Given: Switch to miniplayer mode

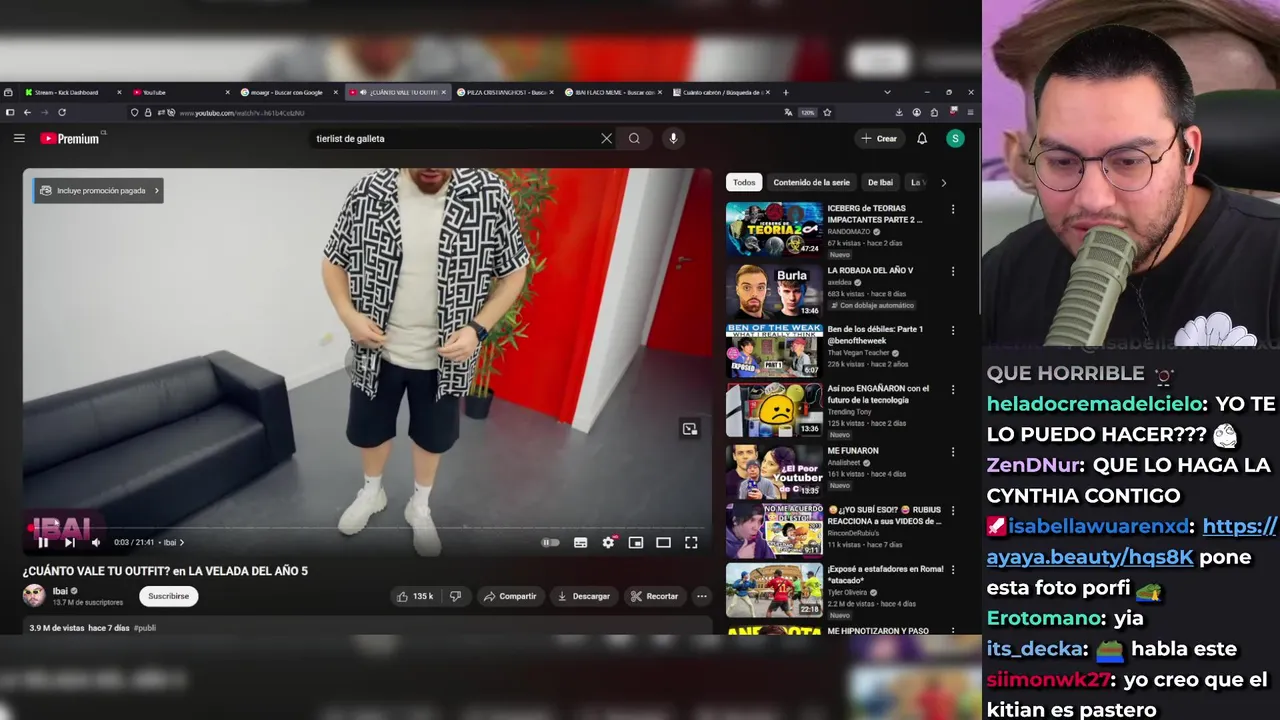Looking at the screenshot, I should pyautogui.click(x=636, y=542).
